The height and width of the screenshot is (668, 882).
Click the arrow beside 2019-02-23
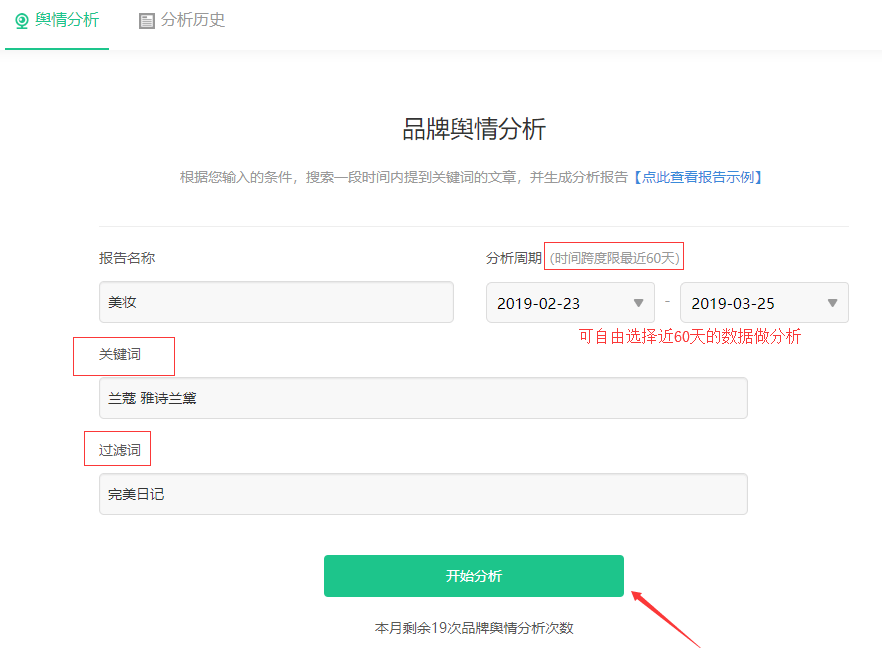(x=638, y=303)
